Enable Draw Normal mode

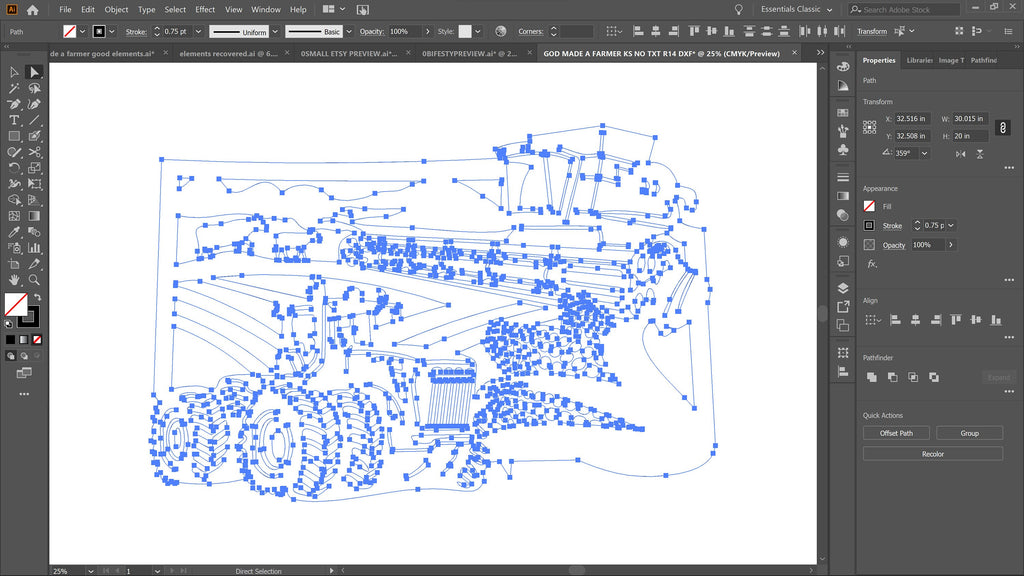click(10, 356)
